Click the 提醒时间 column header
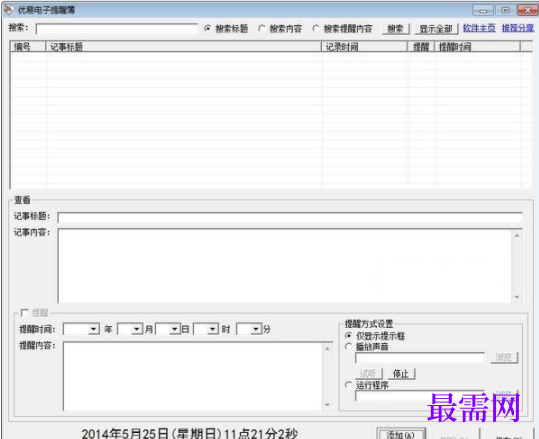The image size is (539, 439). [477, 46]
